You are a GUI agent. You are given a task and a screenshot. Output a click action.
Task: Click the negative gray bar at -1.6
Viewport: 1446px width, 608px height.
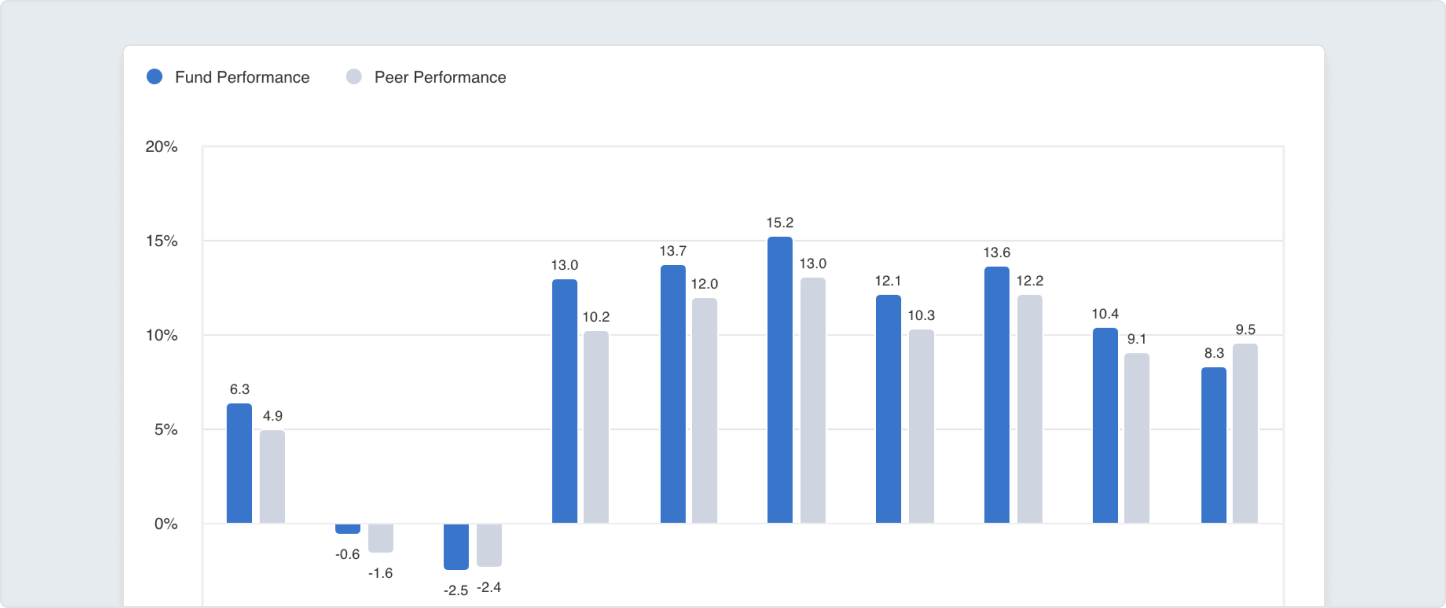[x=380, y=538]
